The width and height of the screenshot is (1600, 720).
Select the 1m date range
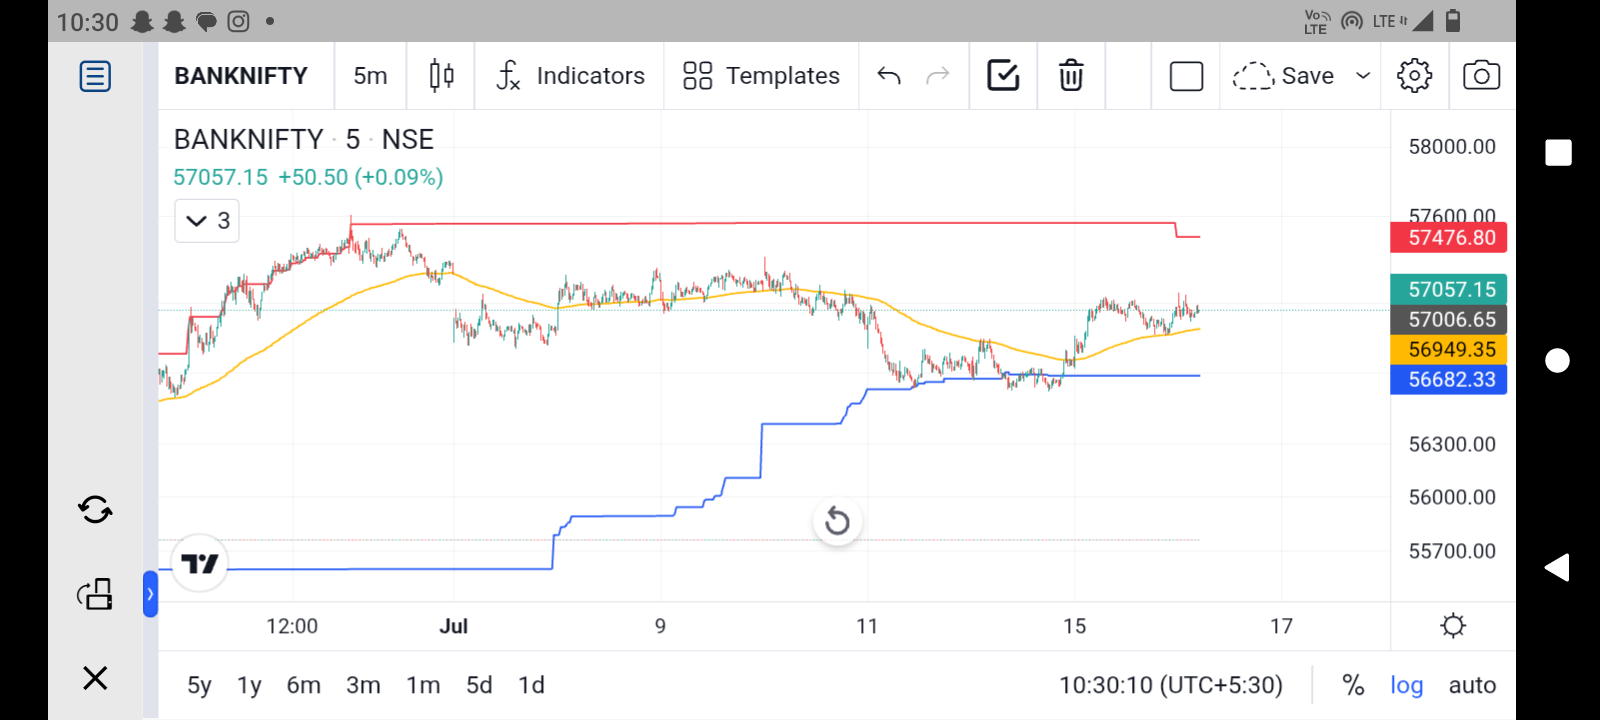423,685
